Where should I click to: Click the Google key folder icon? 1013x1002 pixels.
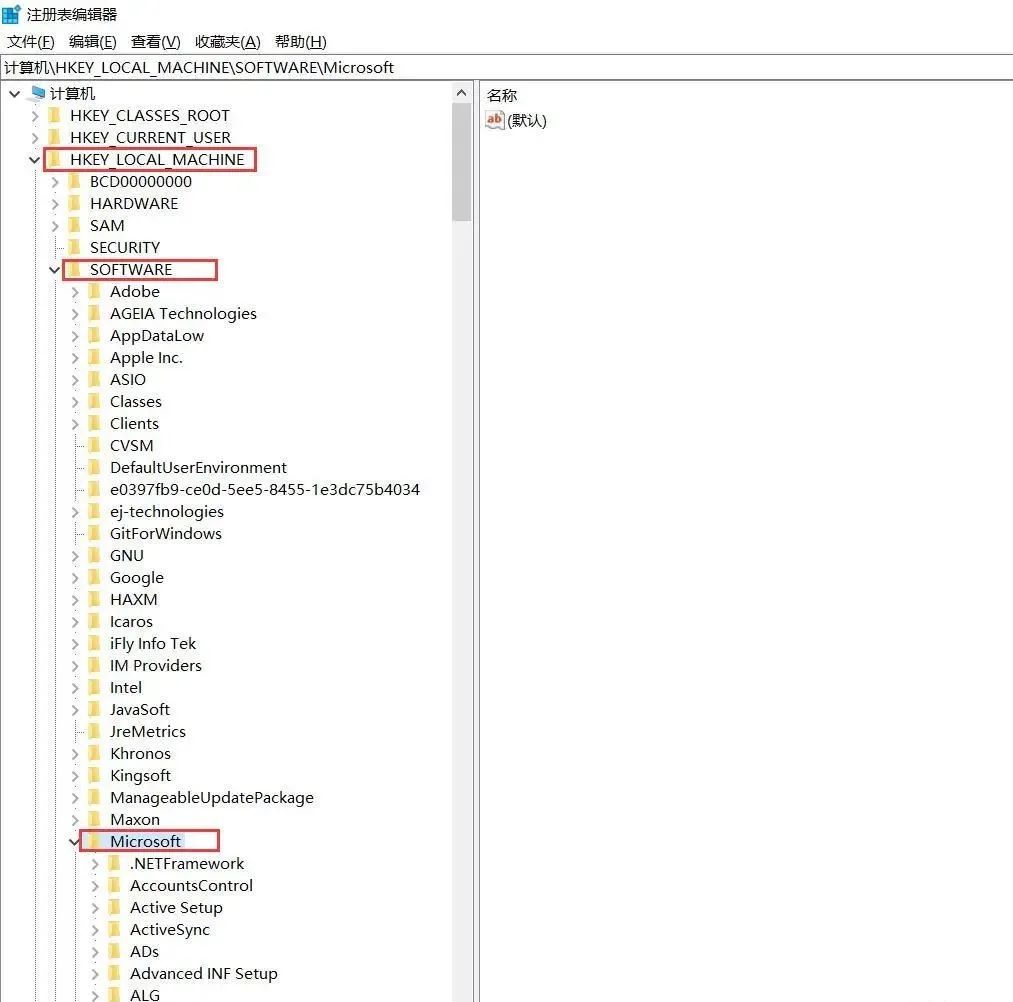click(x=95, y=577)
